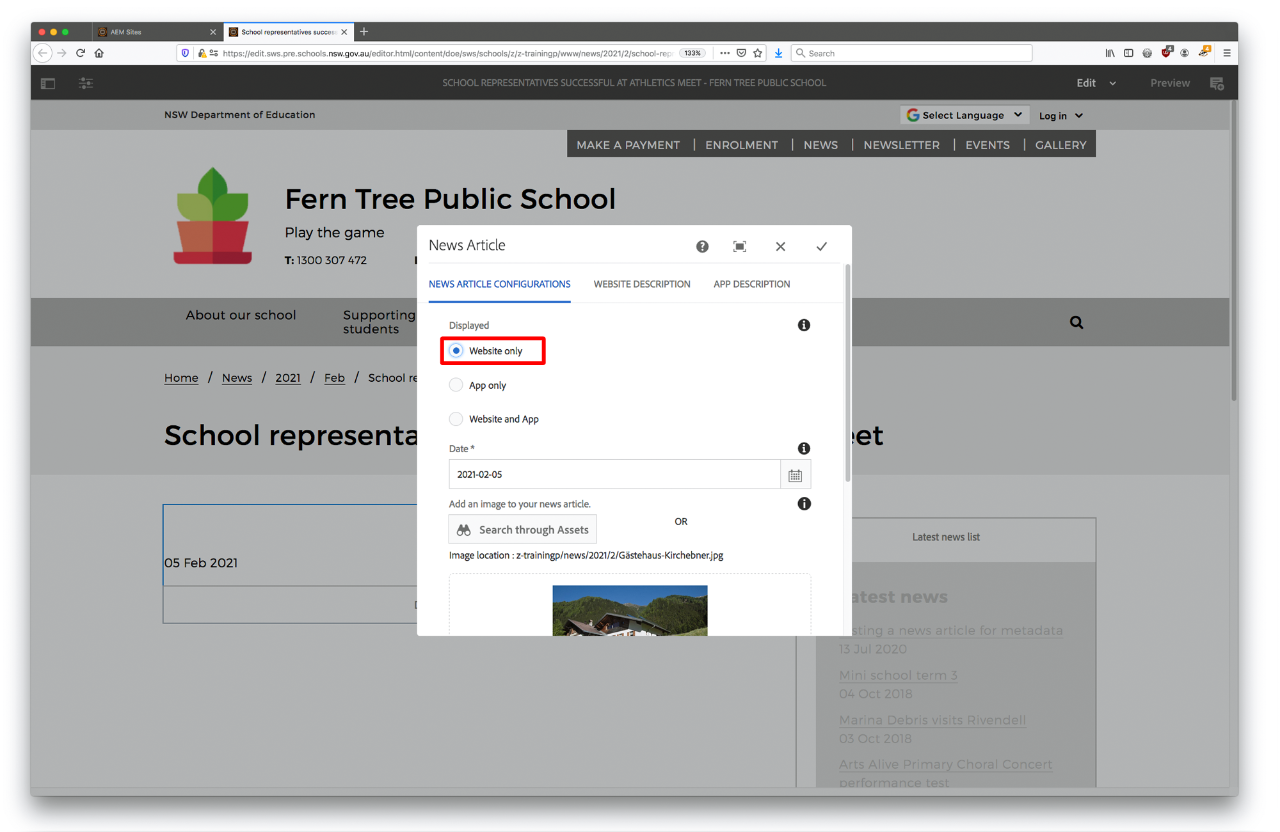Open the Enrolment menu item
The width and height of the screenshot is (1280, 832).
(741, 145)
